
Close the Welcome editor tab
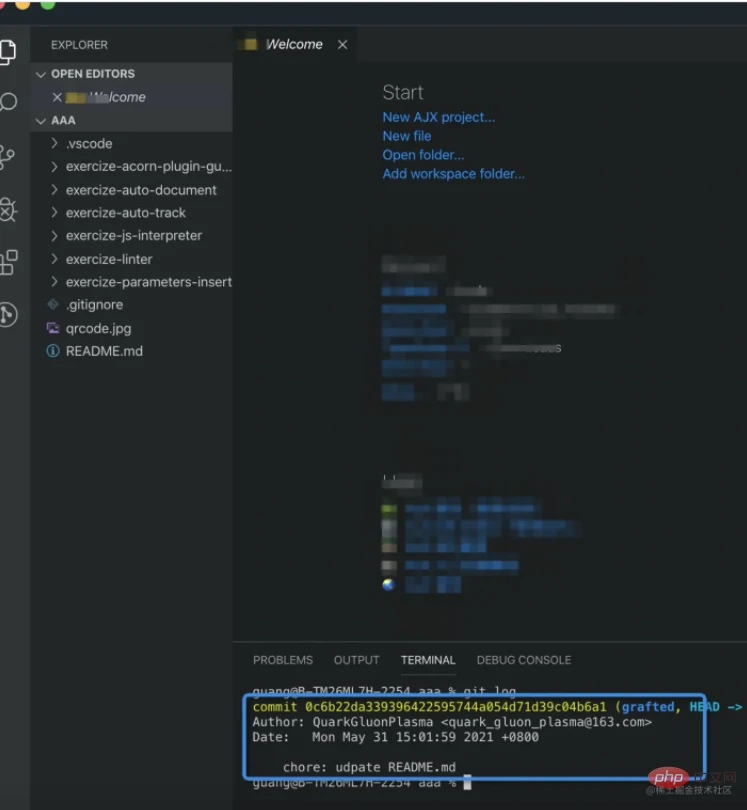[x=343, y=45]
